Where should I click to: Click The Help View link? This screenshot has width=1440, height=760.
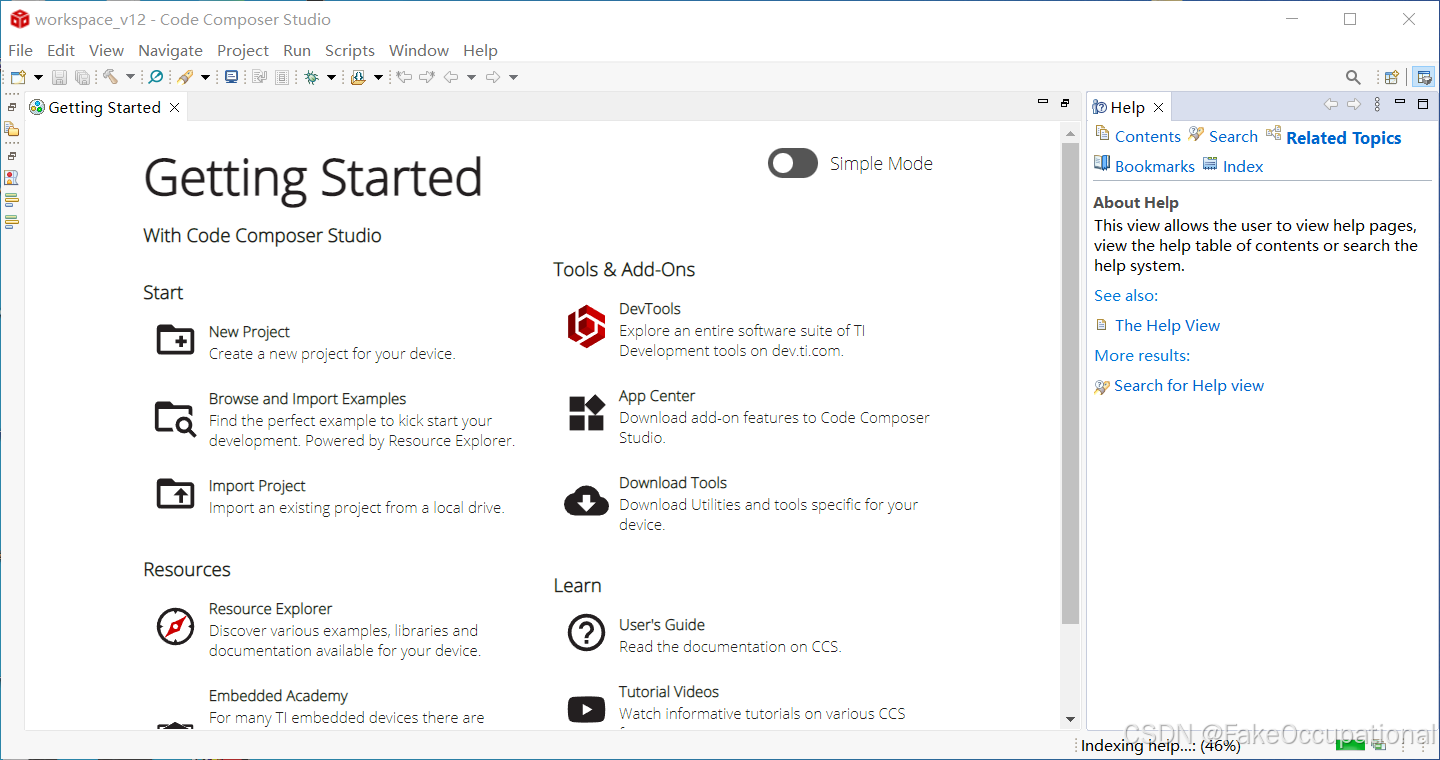pyautogui.click(x=1167, y=325)
